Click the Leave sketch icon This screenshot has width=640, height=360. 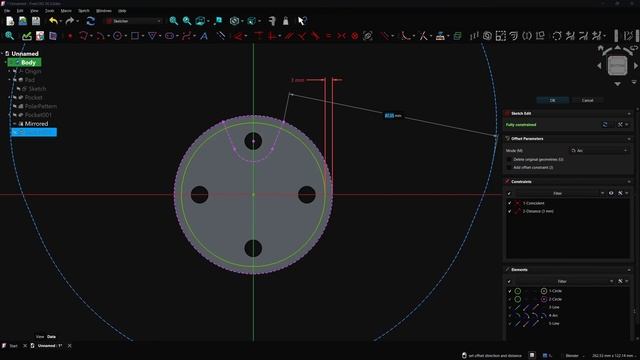click(x=27, y=36)
